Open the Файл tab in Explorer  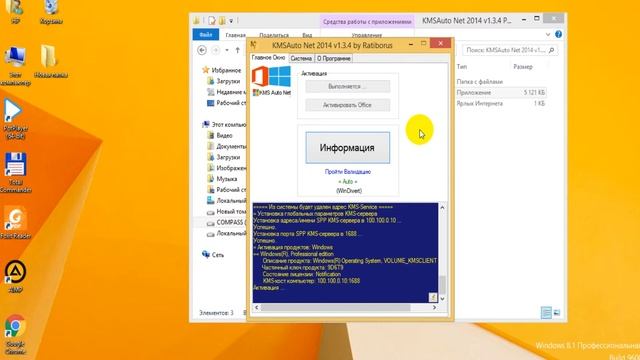[206, 35]
